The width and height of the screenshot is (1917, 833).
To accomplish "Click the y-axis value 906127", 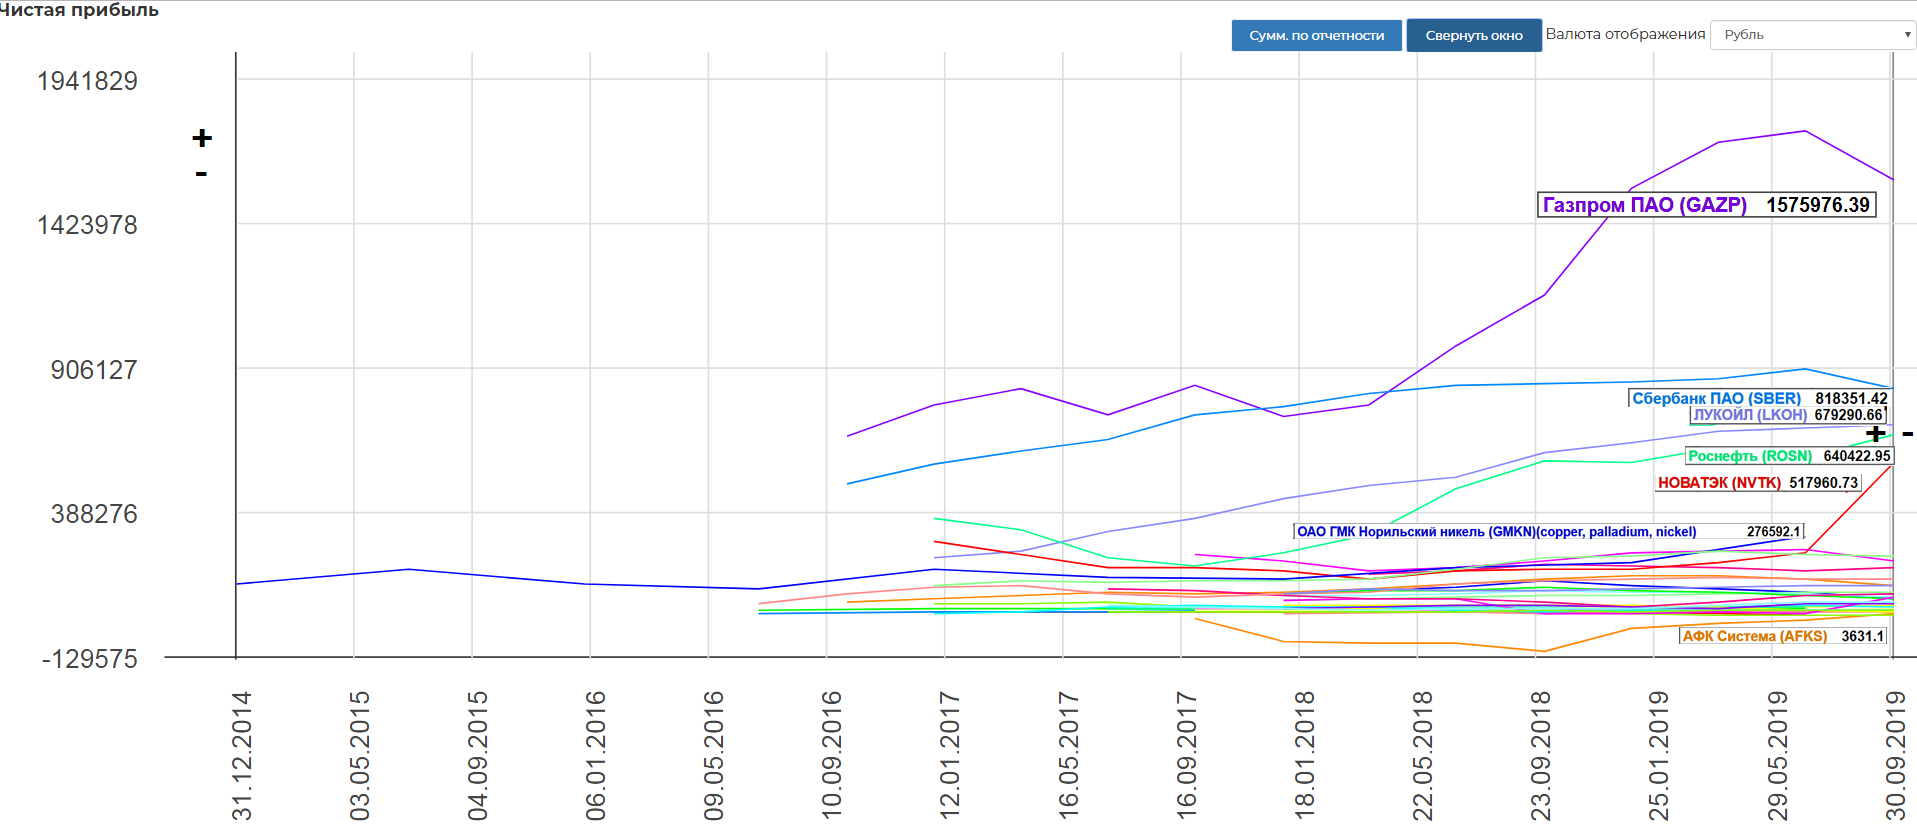I will pyautogui.click(x=94, y=370).
